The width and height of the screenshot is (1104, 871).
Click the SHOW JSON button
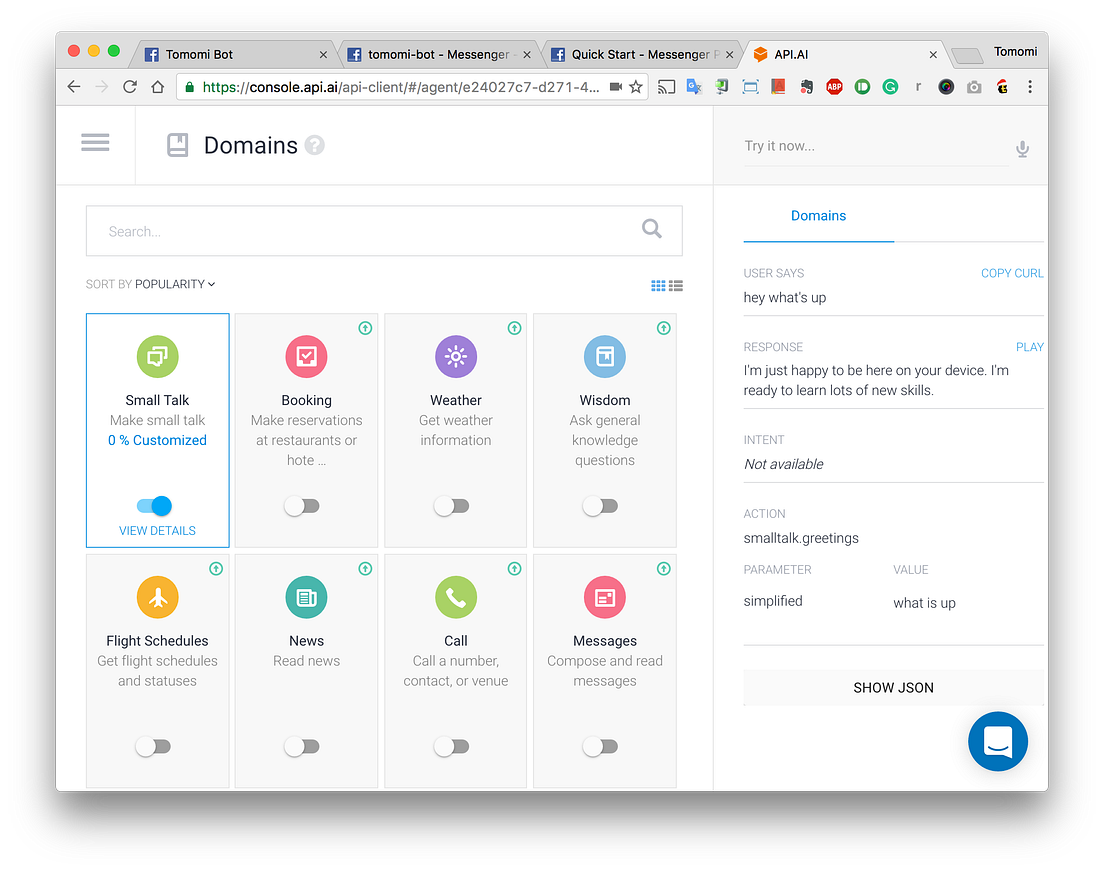[x=893, y=687]
